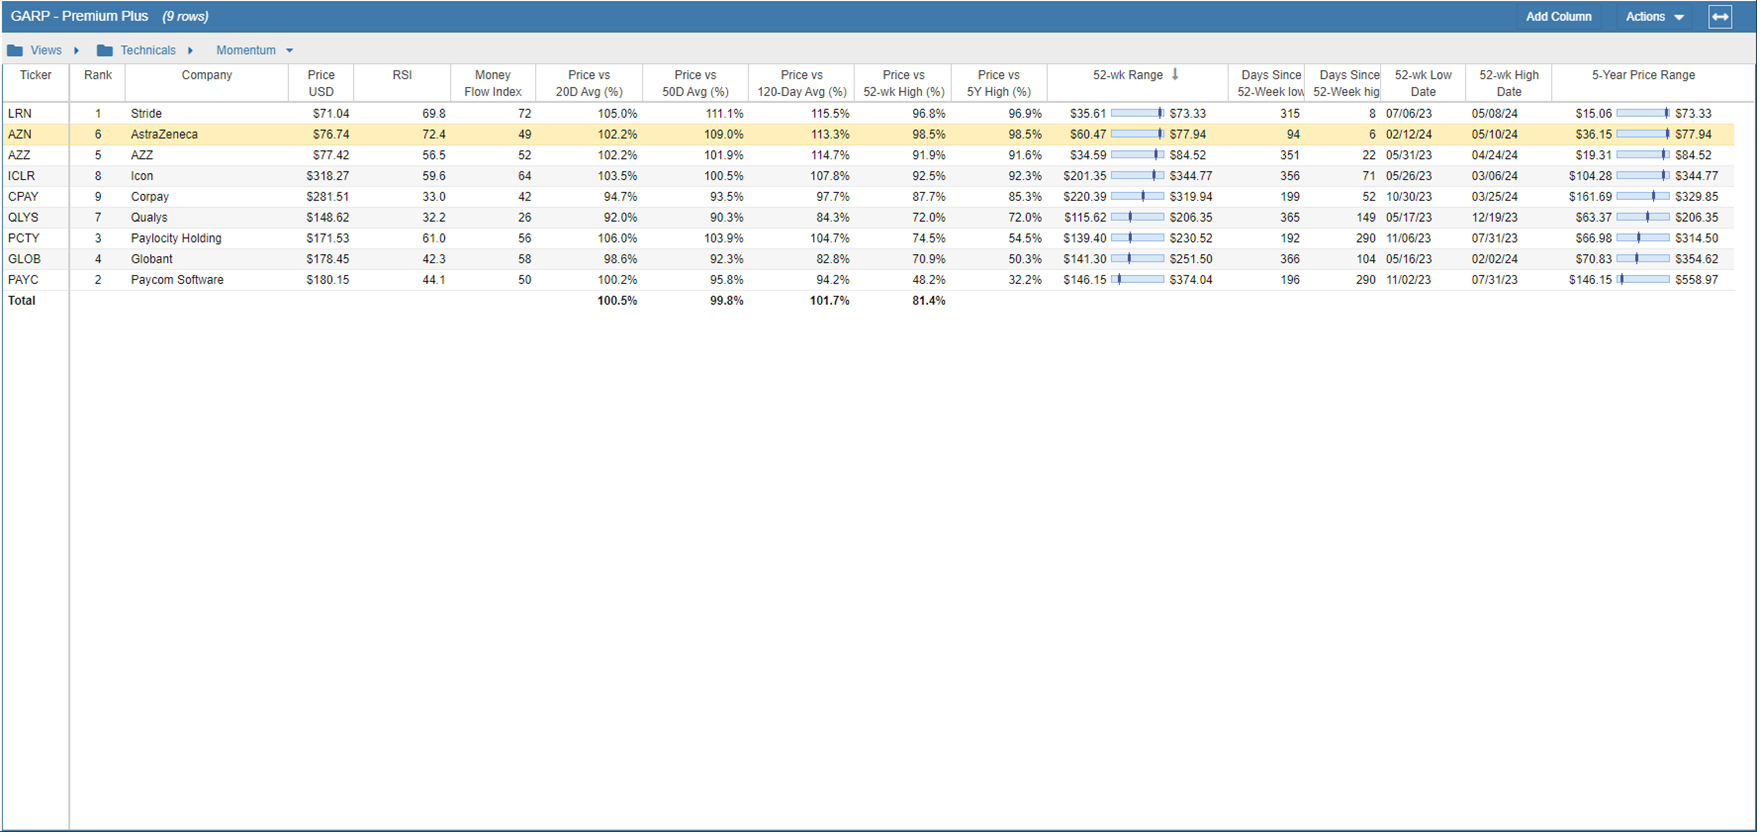Click company name Qualys
The image size is (1763, 837).
(150, 218)
